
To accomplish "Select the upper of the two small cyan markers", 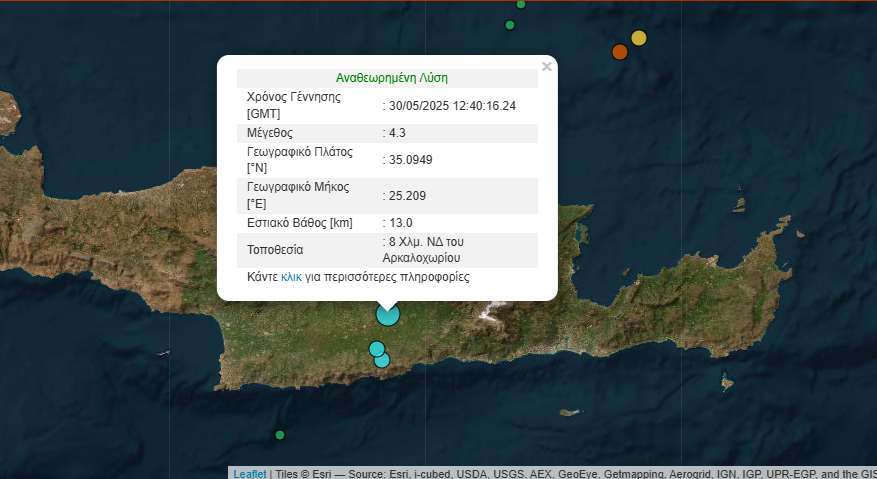I will (376, 348).
